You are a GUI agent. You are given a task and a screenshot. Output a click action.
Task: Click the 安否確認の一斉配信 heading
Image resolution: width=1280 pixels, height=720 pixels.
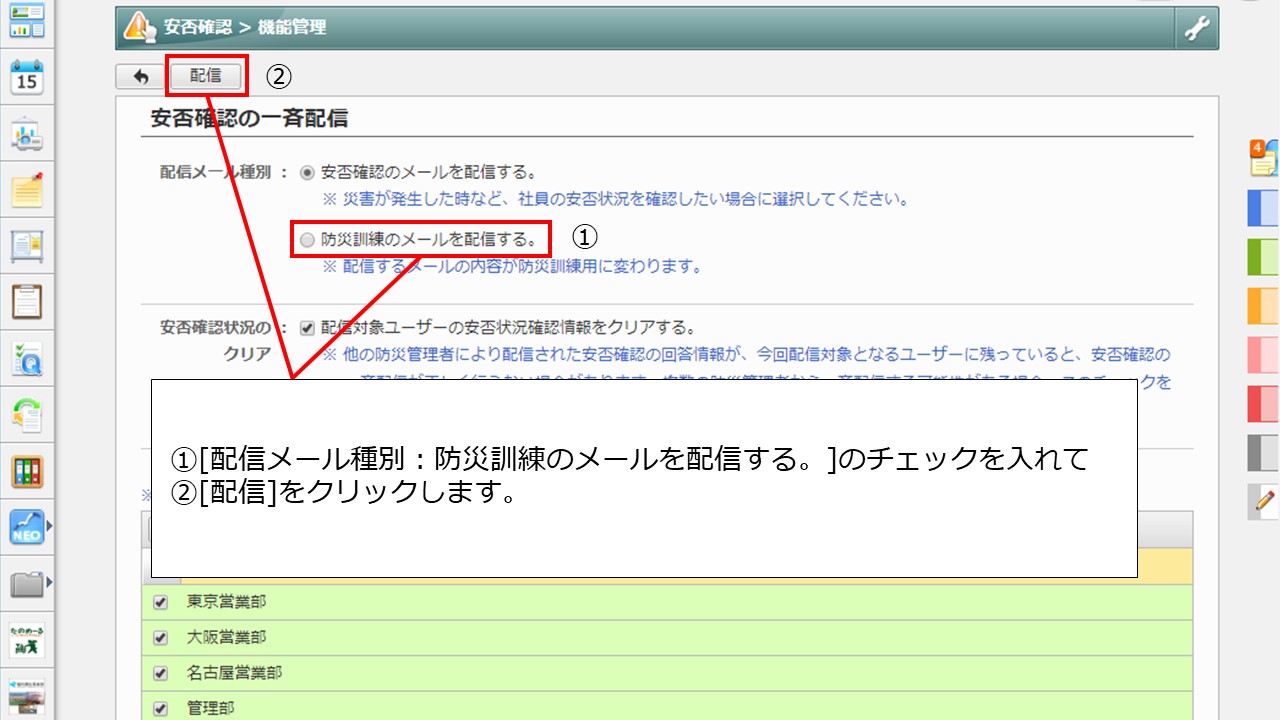pos(249,118)
